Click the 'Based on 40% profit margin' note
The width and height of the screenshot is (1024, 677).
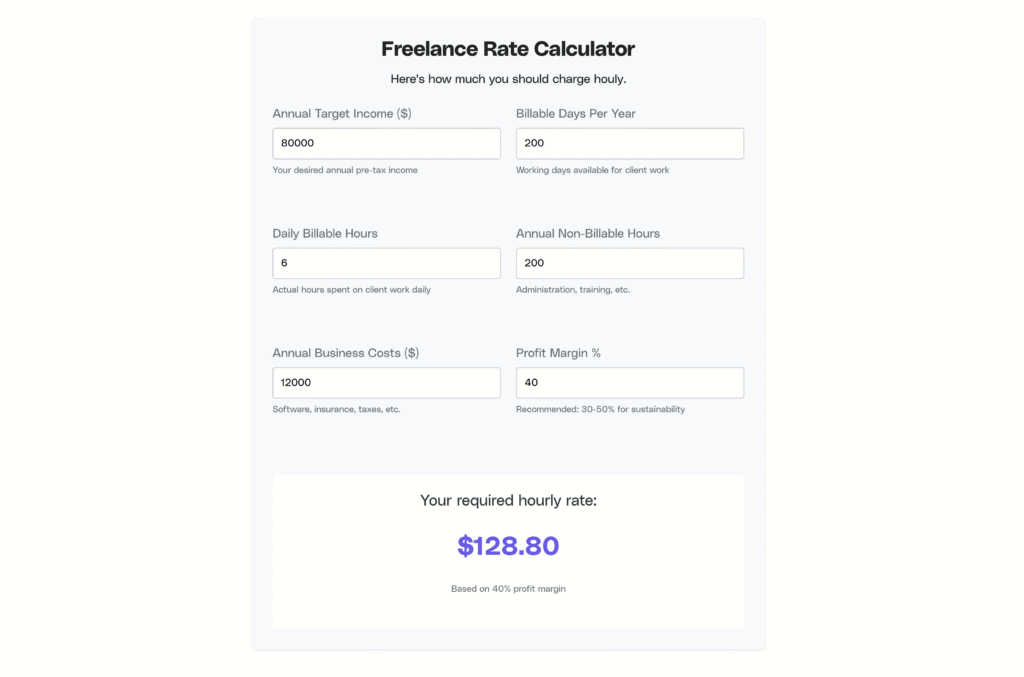click(507, 589)
